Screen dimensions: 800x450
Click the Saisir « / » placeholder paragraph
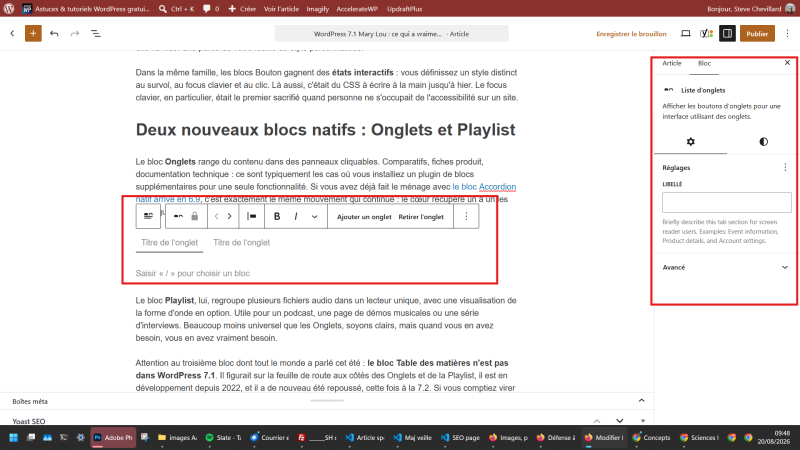coord(192,273)
